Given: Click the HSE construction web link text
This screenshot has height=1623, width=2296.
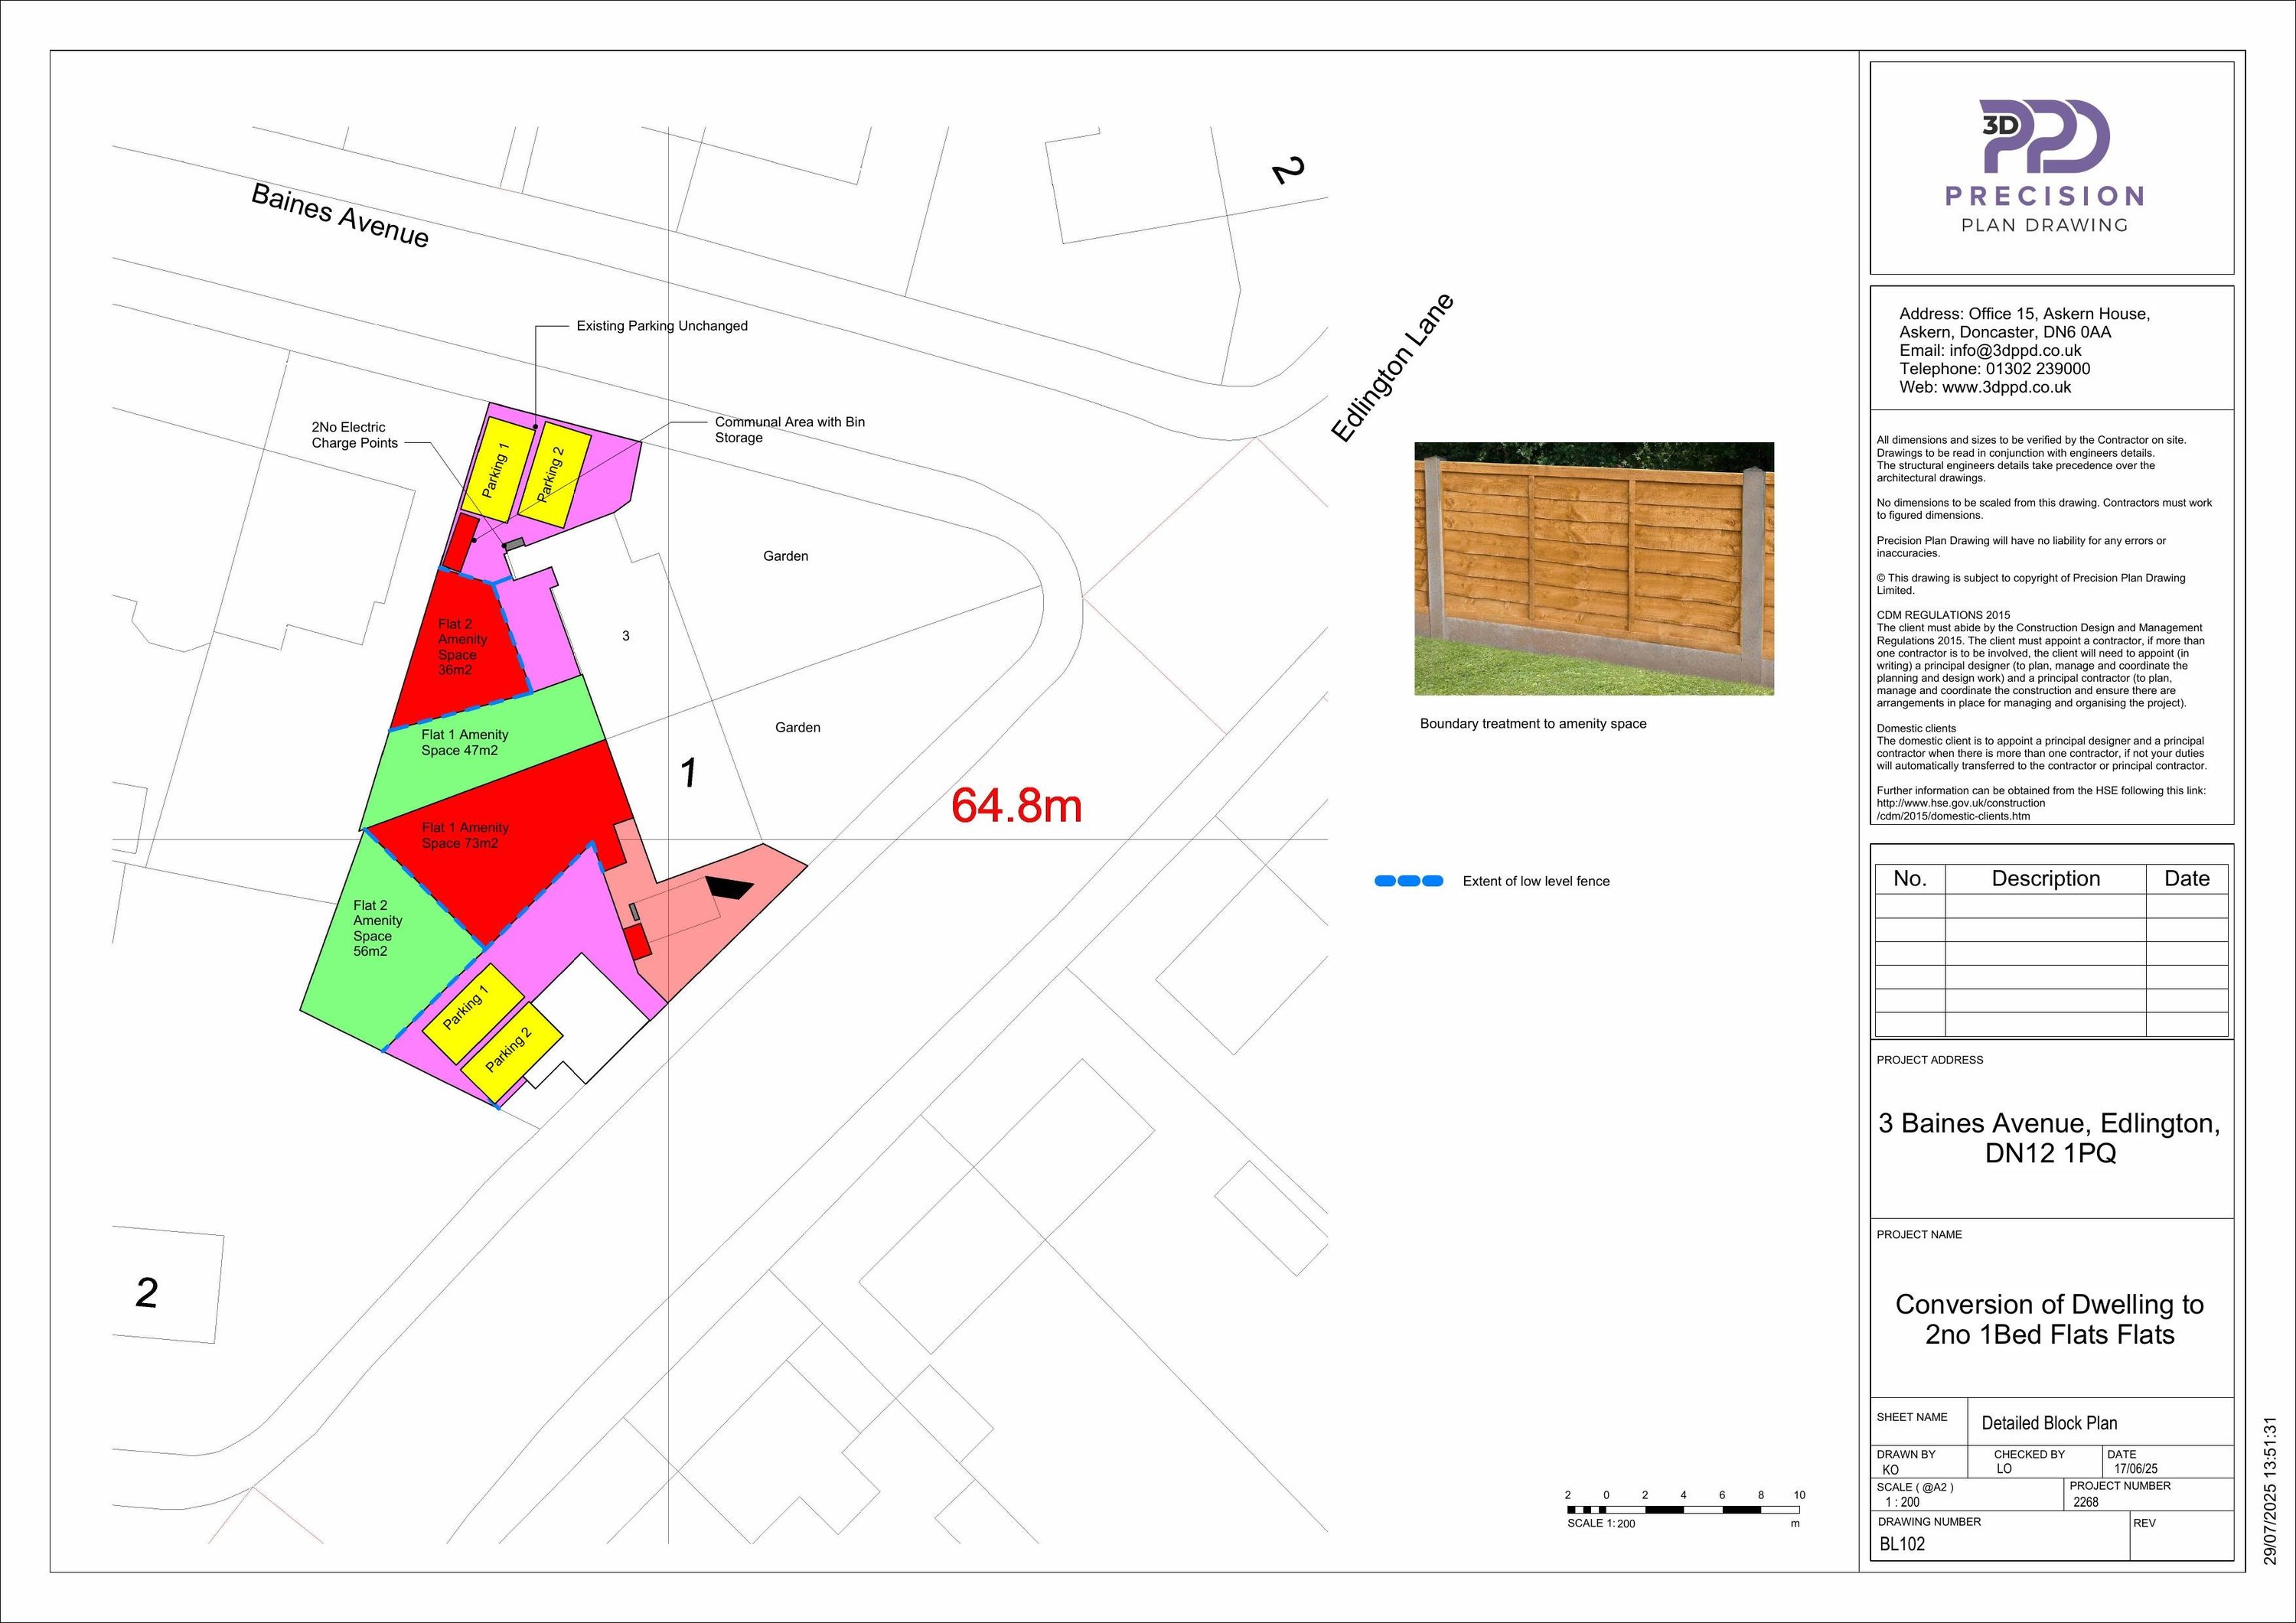Looking at the screenshot, I should pyautogui.click(x=1960, y=803).
